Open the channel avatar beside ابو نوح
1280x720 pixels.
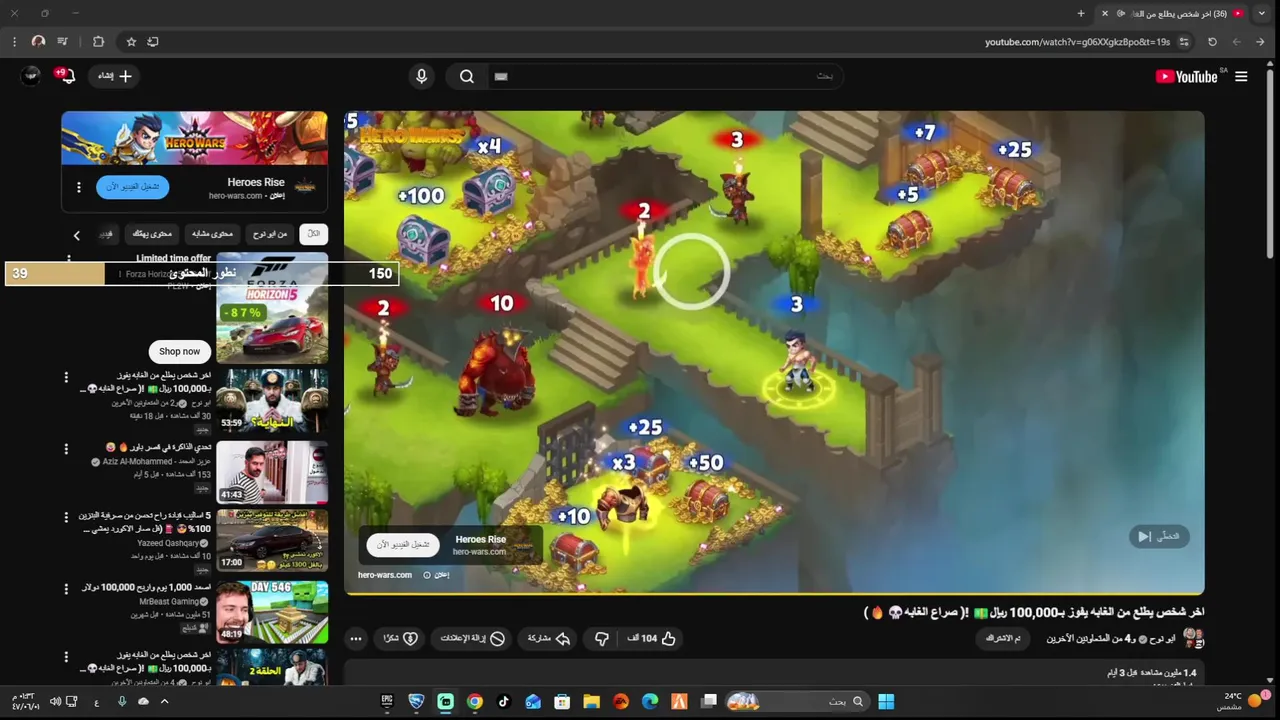pyautogui.click(x=1193, y=638)
